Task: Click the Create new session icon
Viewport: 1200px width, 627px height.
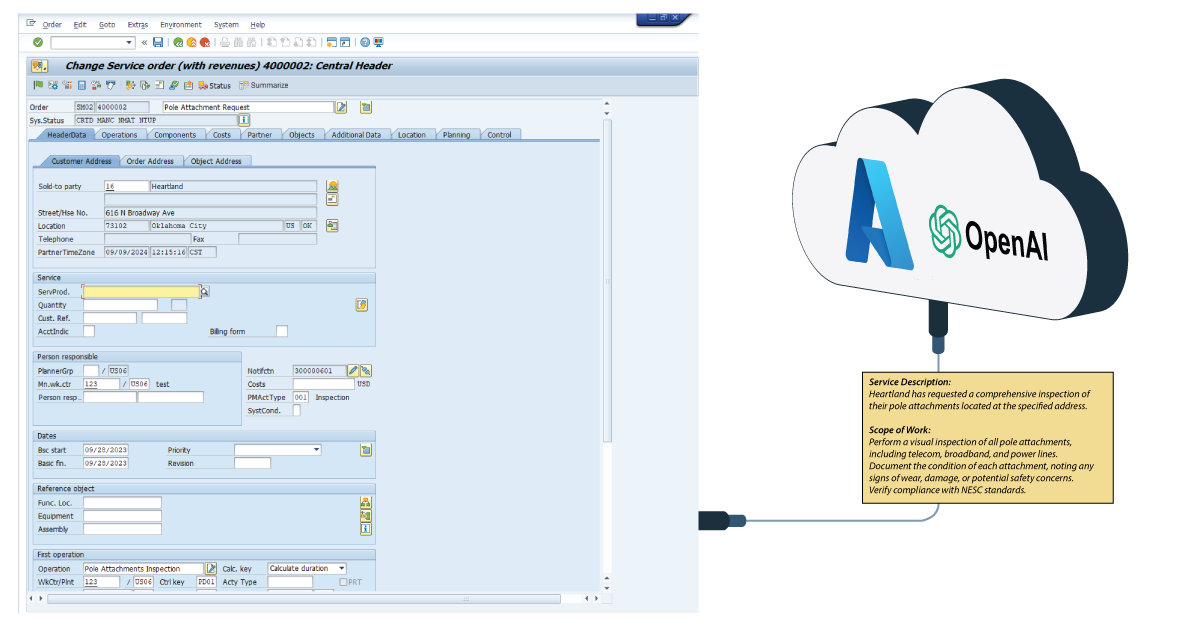Action: pyautogui.click(x=332, y=42)
